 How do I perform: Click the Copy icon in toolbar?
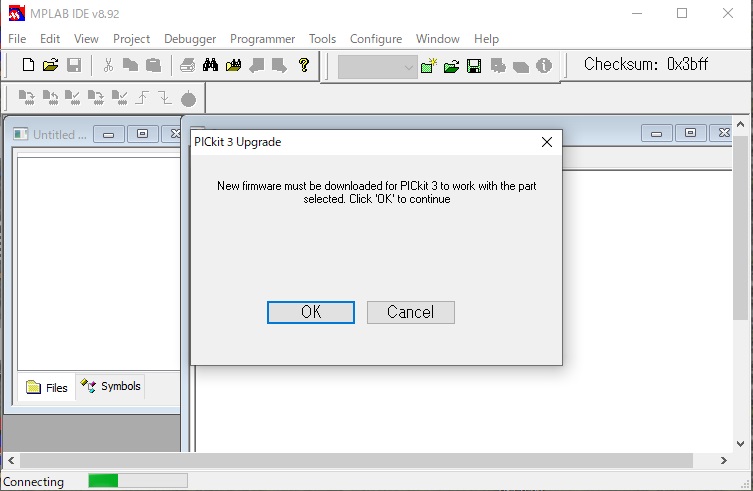tap(130, 65)
